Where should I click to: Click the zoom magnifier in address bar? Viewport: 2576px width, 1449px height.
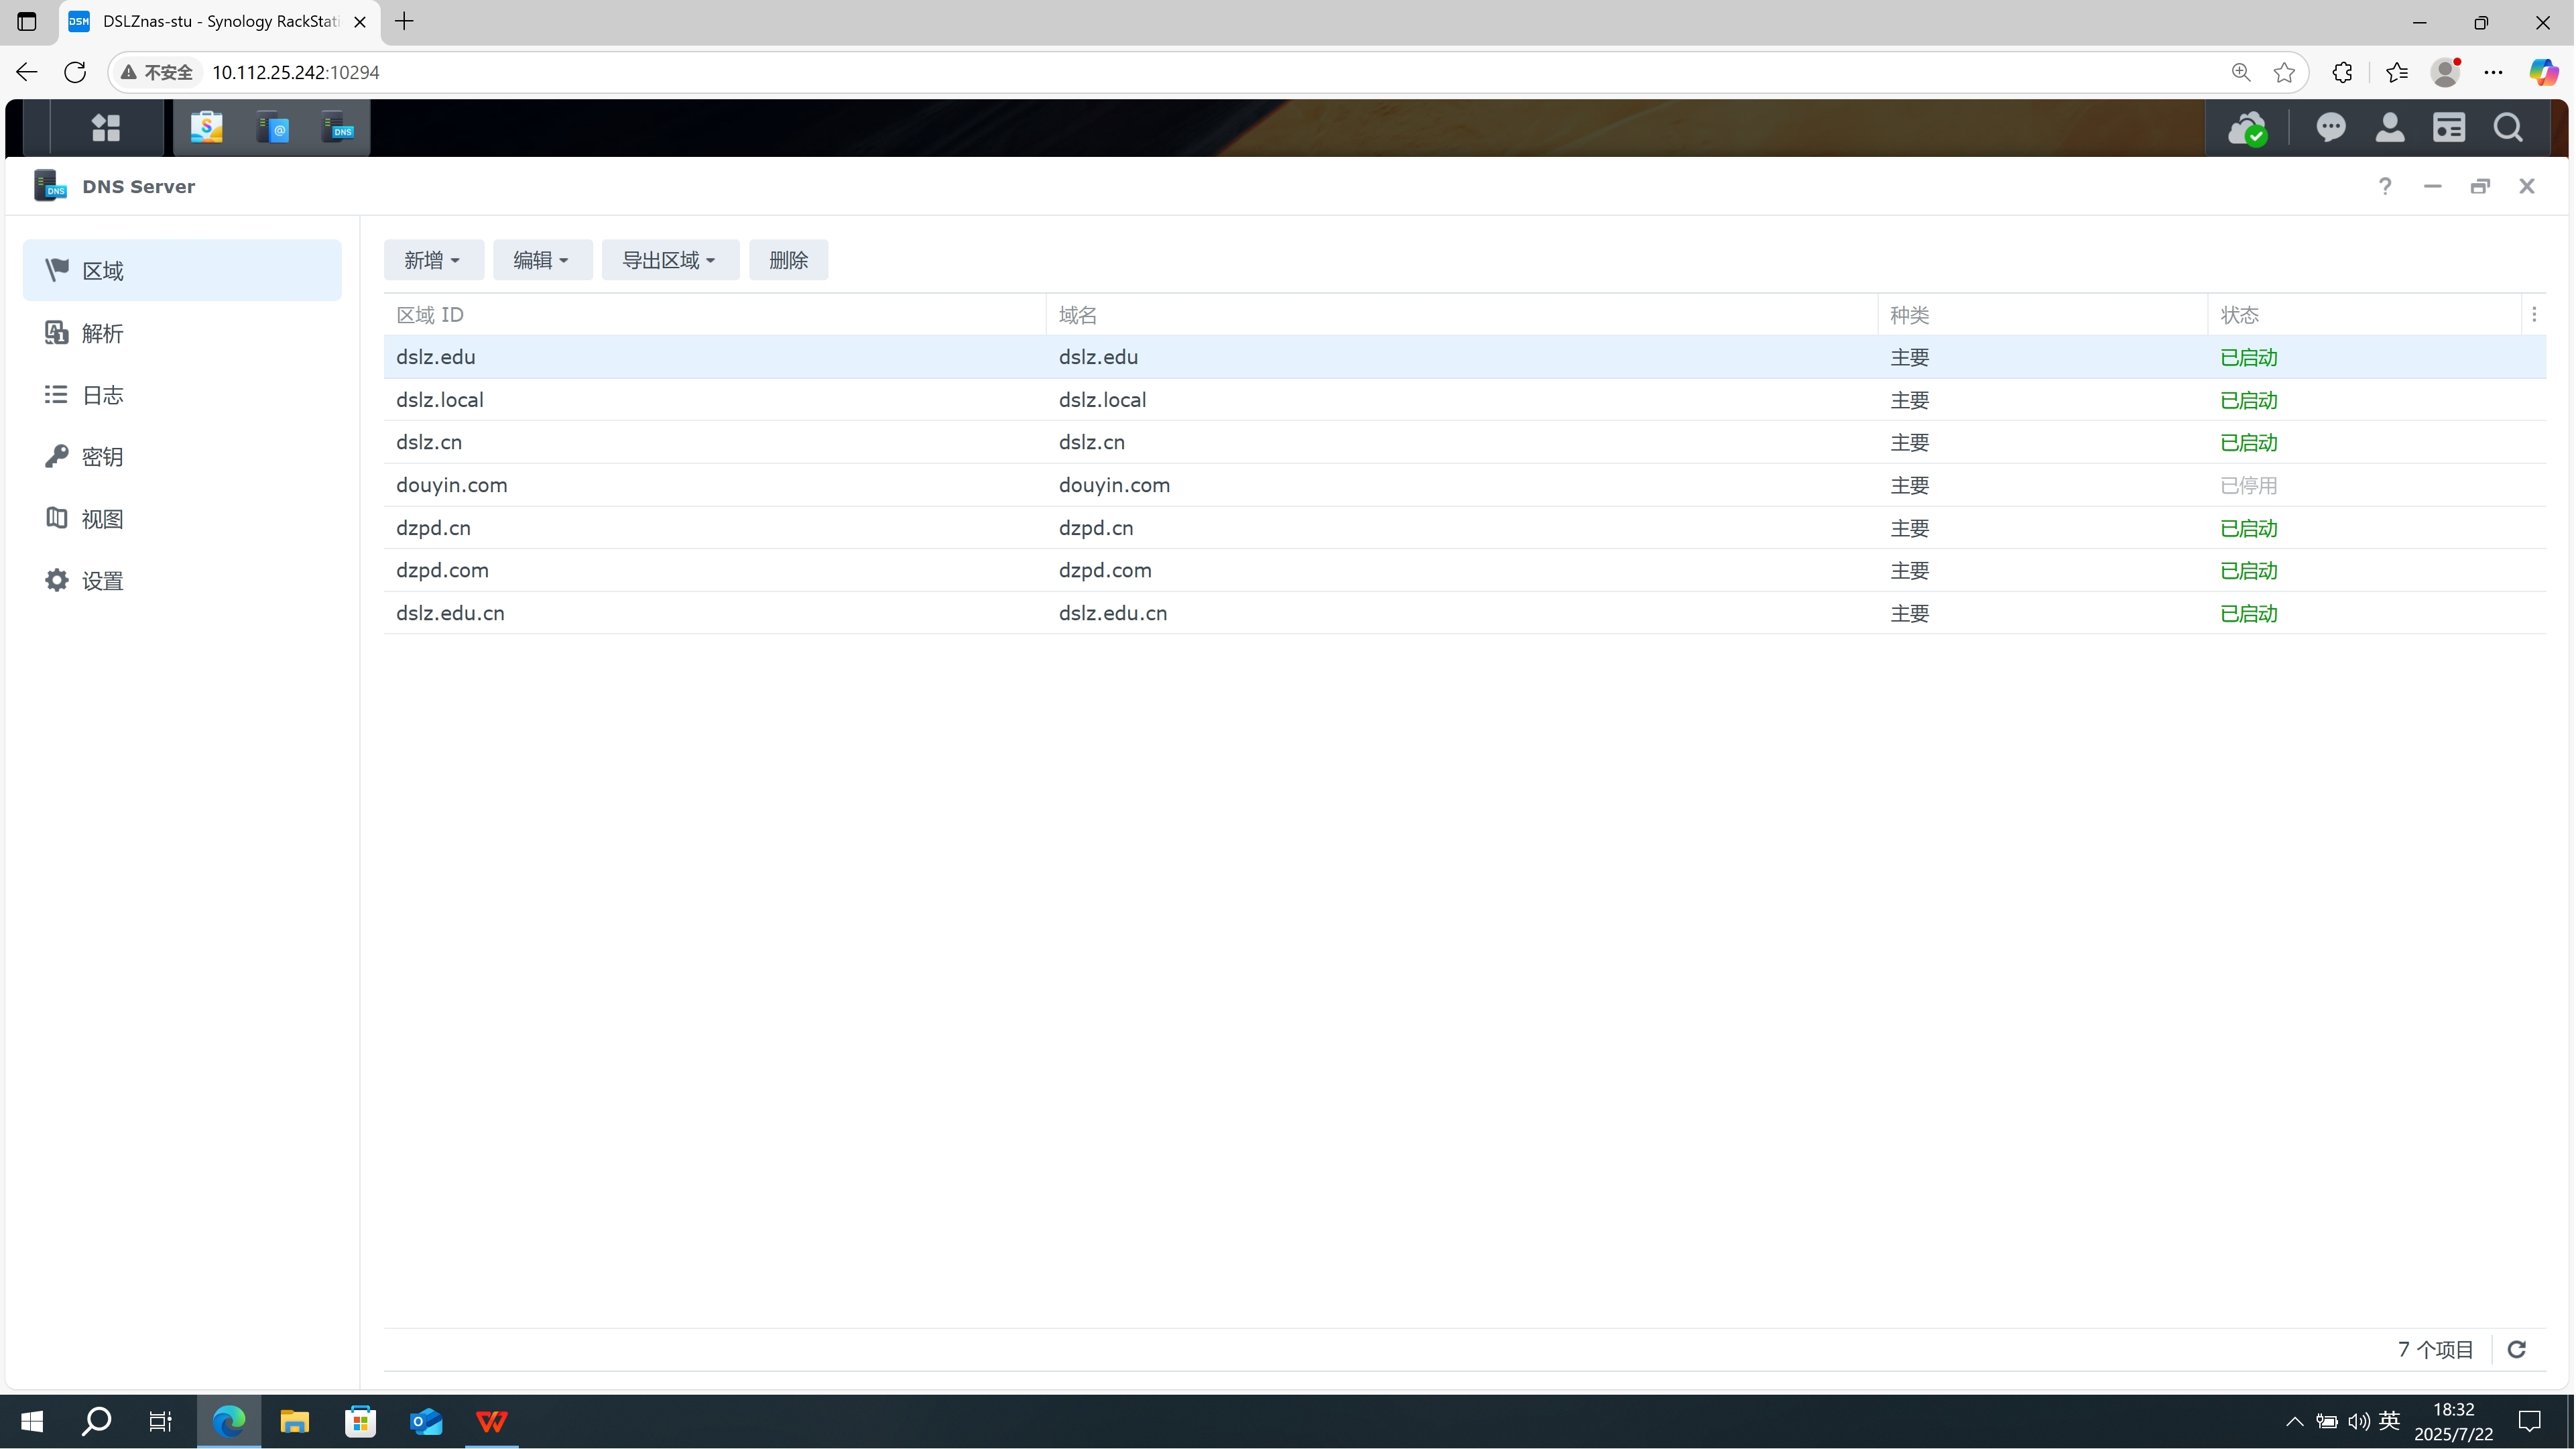point(2241,72)
